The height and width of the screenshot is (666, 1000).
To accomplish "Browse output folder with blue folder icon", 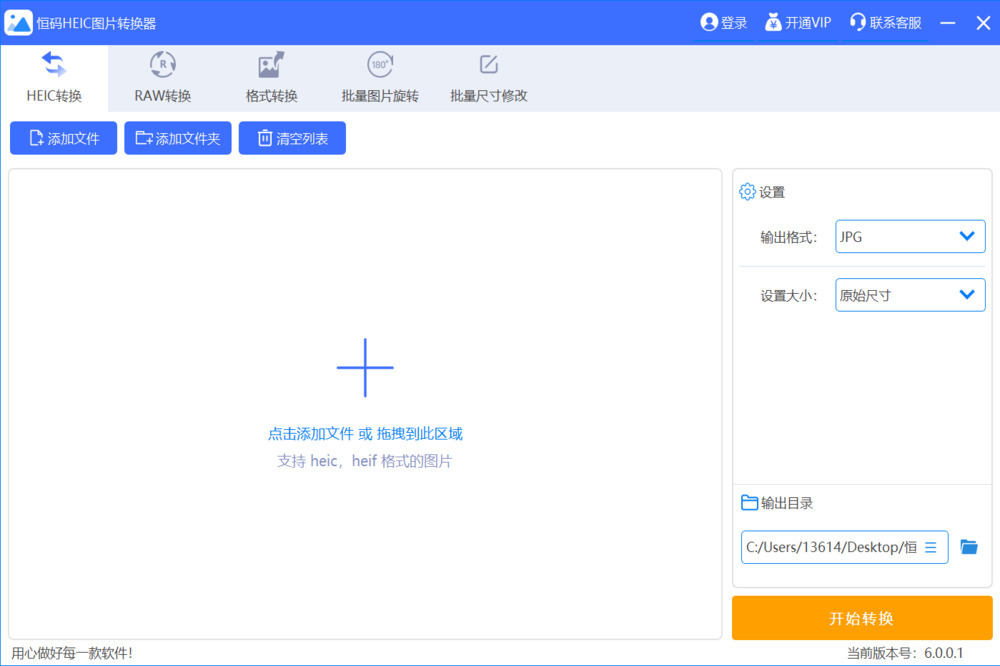I will tap(968, 547).
